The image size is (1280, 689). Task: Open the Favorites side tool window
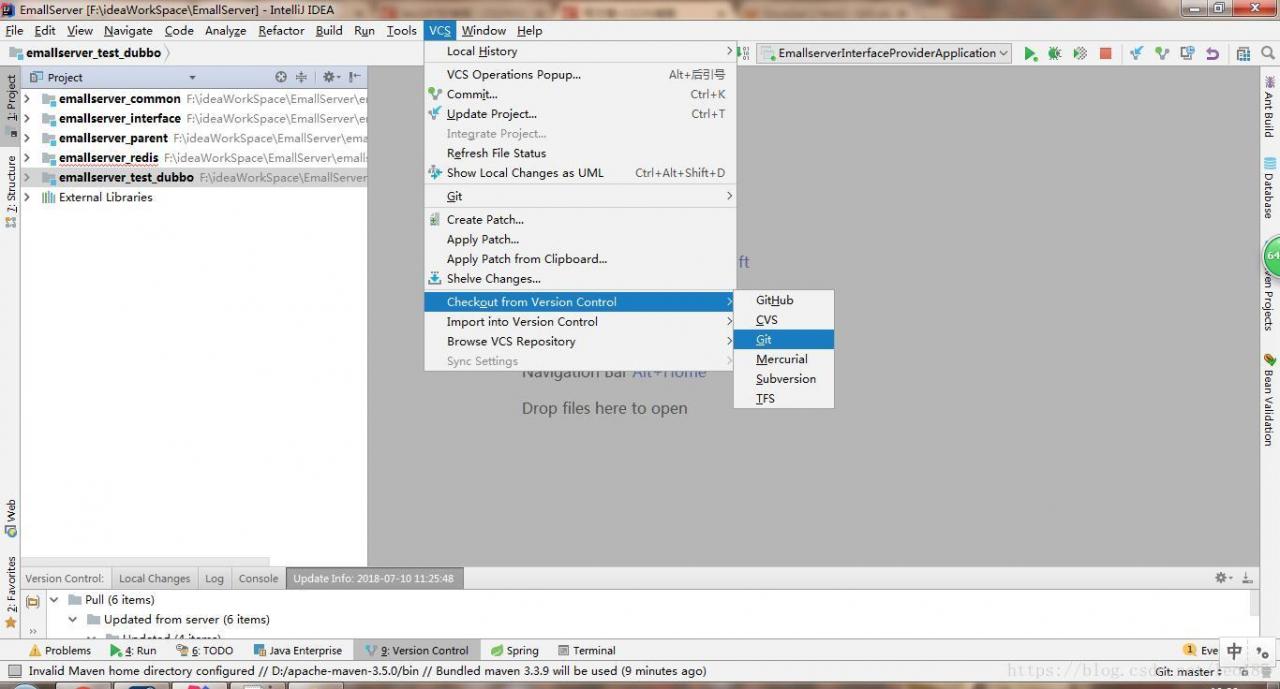coord(11,592)
